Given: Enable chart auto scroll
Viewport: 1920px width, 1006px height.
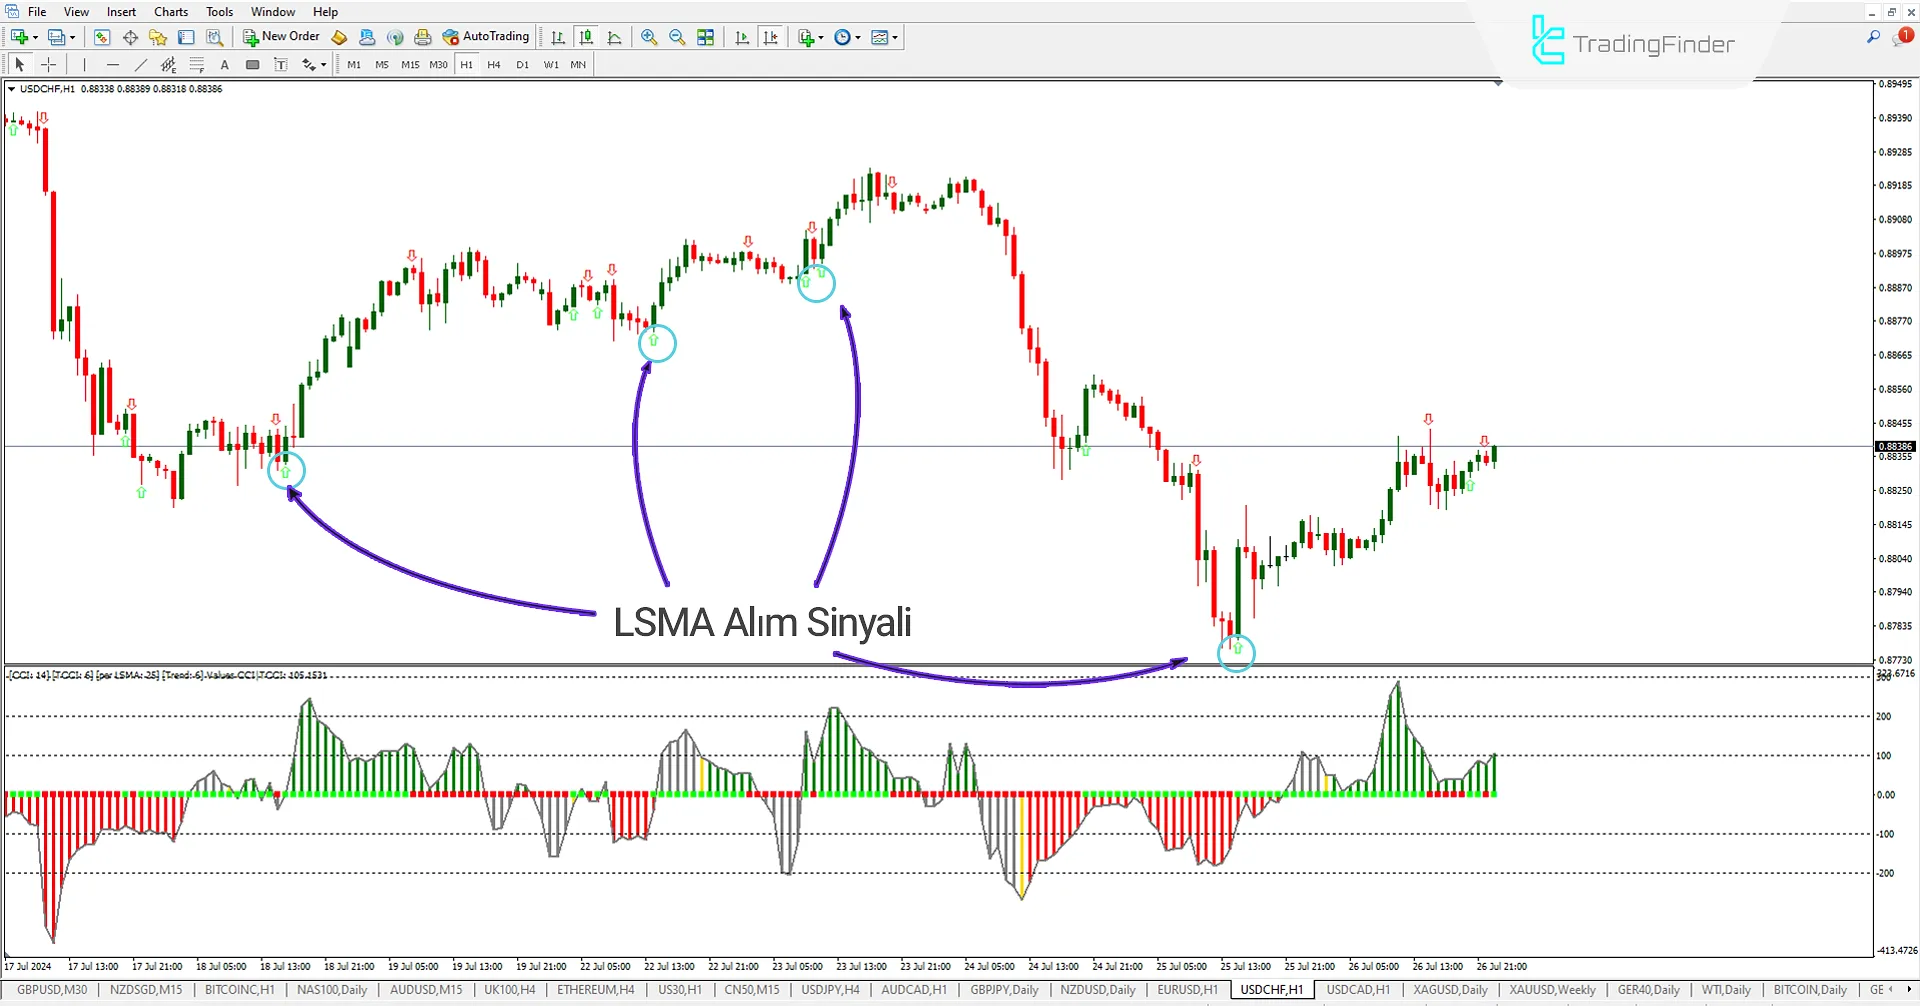Looking at the screenshot, I should point(742,37).
